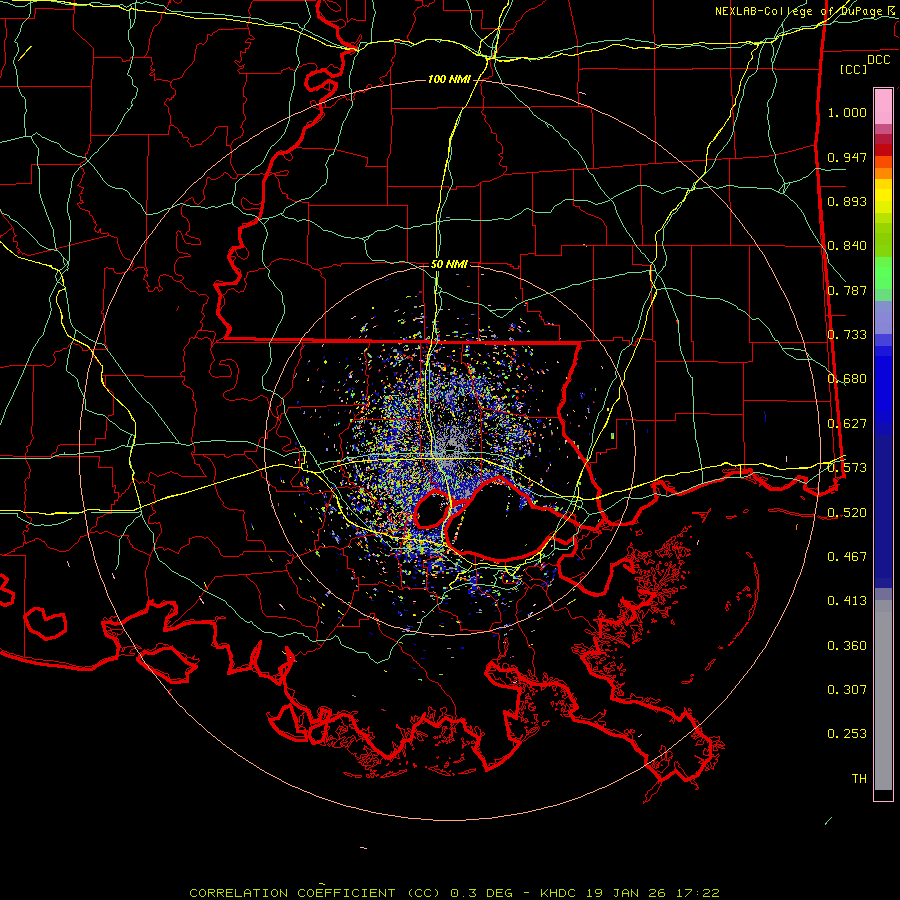Click the 0.467 legend value
The height and width of the screenshot is (900, 900).
(x=847, y=557)
